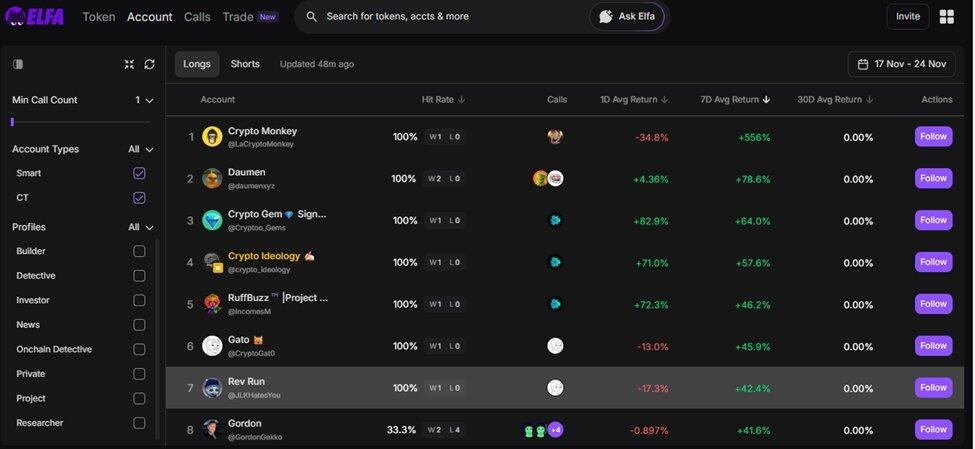Collapse the Profiles section chevron

pyautogui.click(x=149, y=227)
